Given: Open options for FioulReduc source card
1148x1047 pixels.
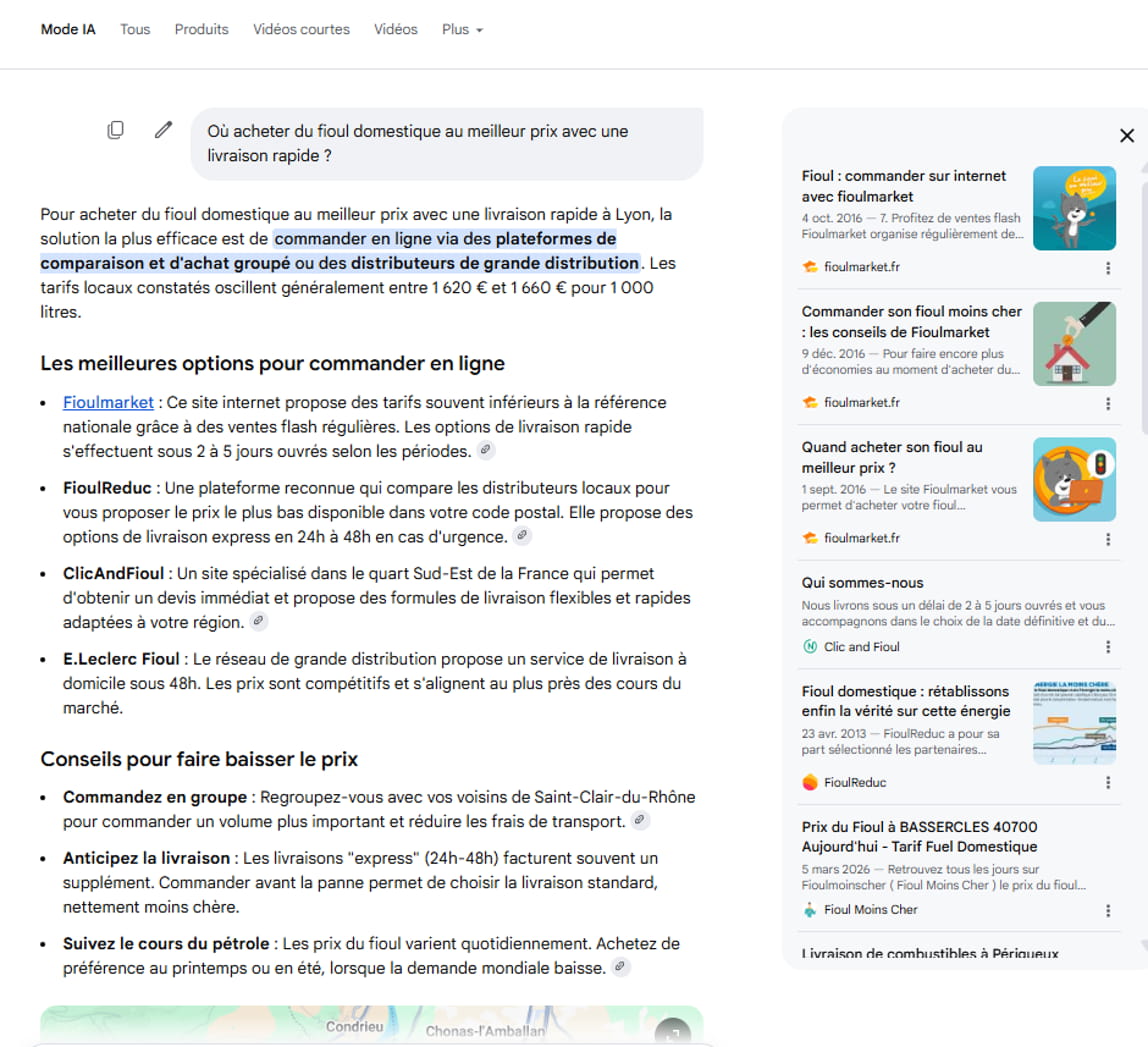Looking at the screenshot, I should click(x=1108, y=782).
